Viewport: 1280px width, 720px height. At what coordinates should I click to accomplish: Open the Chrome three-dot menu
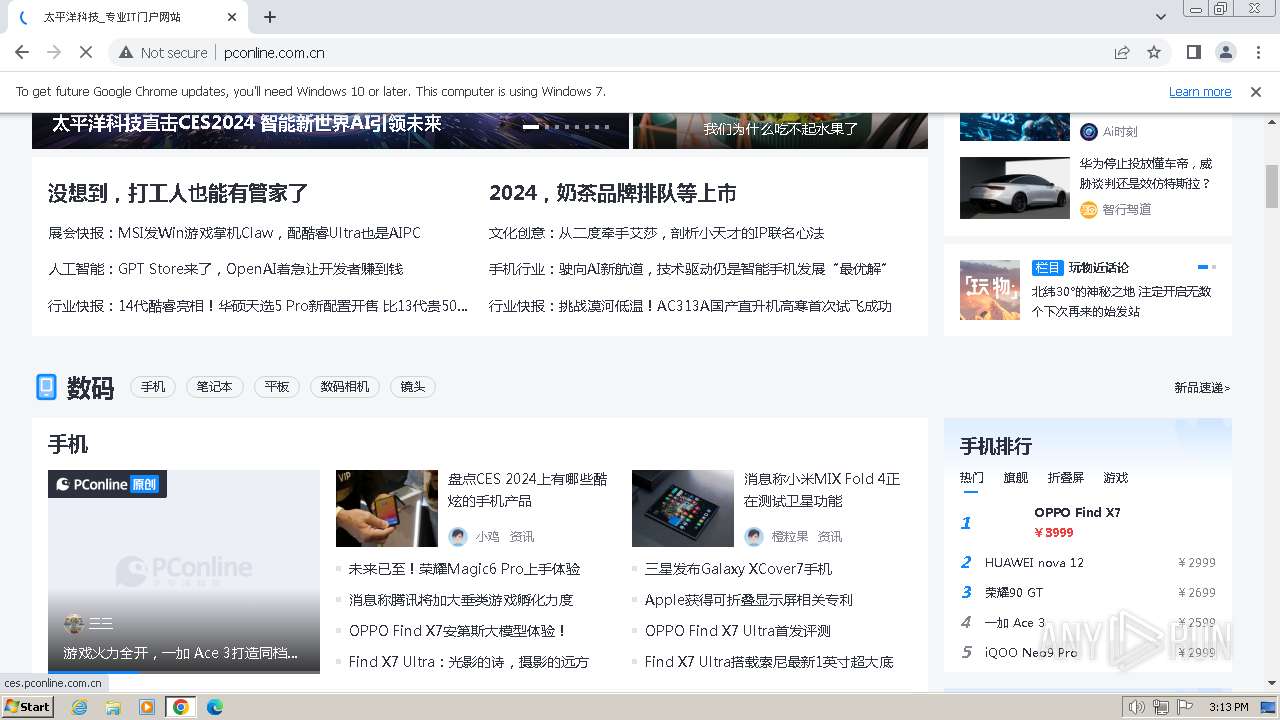[x=1258, y=52]
